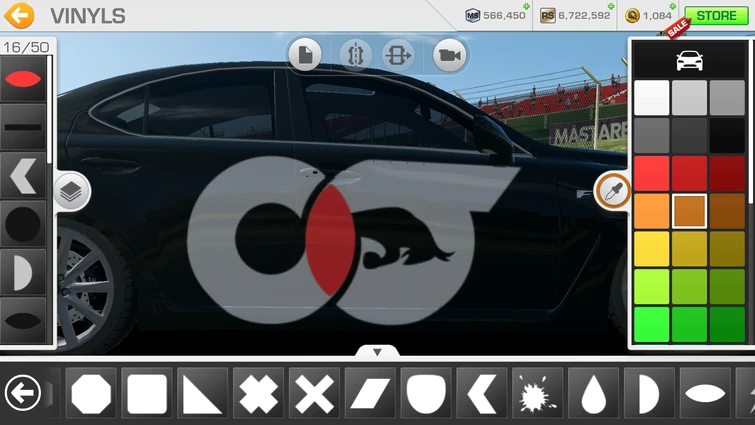This screenshot has height=425, width=755.
Task: Pick the black swatch
Action: [727, 135]
